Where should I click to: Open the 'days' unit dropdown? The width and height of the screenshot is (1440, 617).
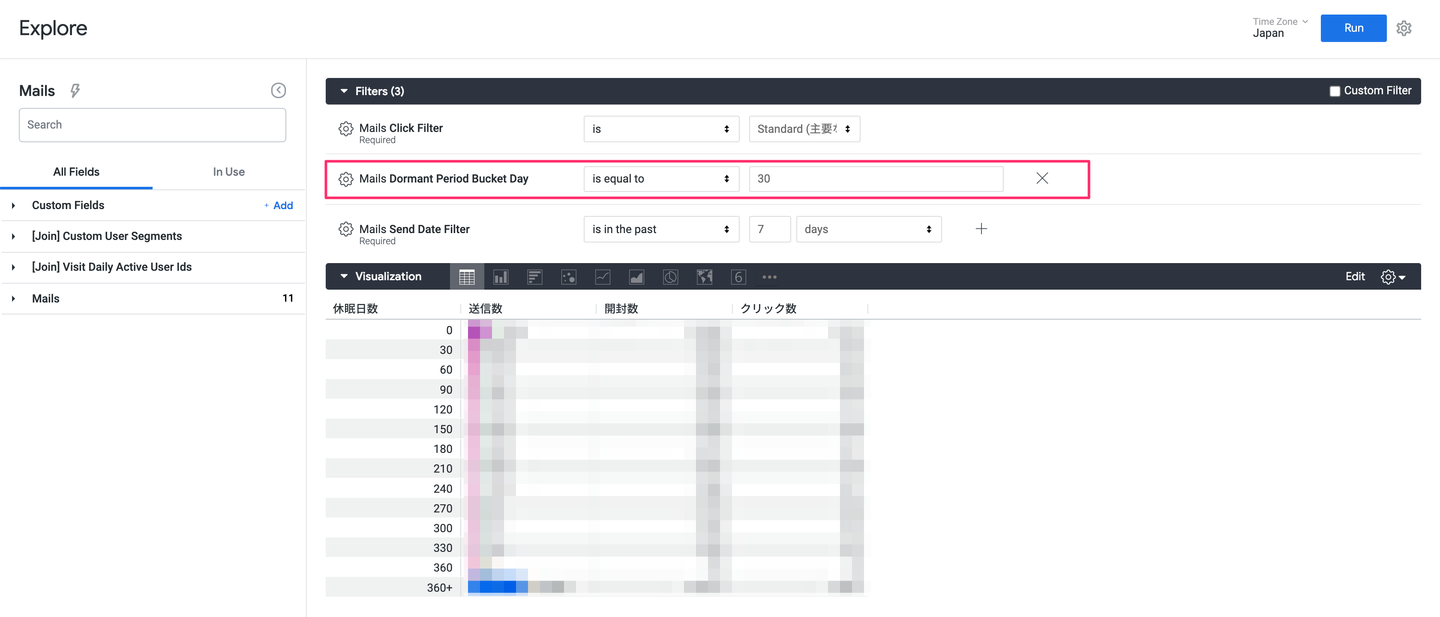tap(868, 229)
